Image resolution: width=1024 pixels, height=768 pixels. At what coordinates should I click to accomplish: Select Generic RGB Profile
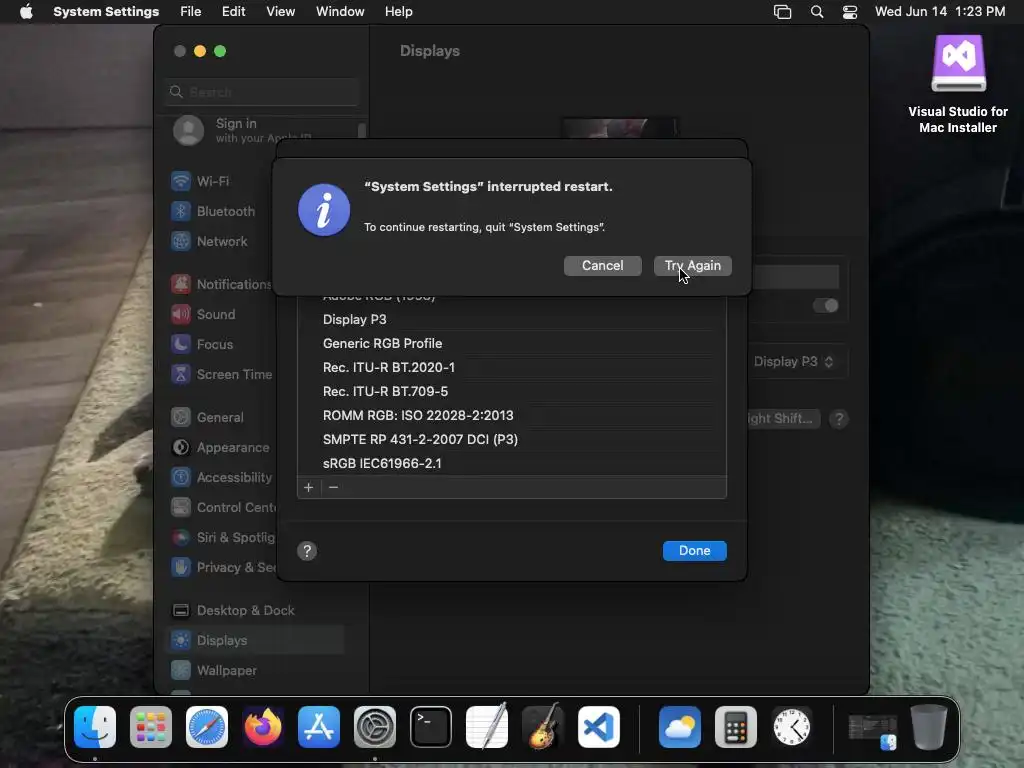click(512, 344)
